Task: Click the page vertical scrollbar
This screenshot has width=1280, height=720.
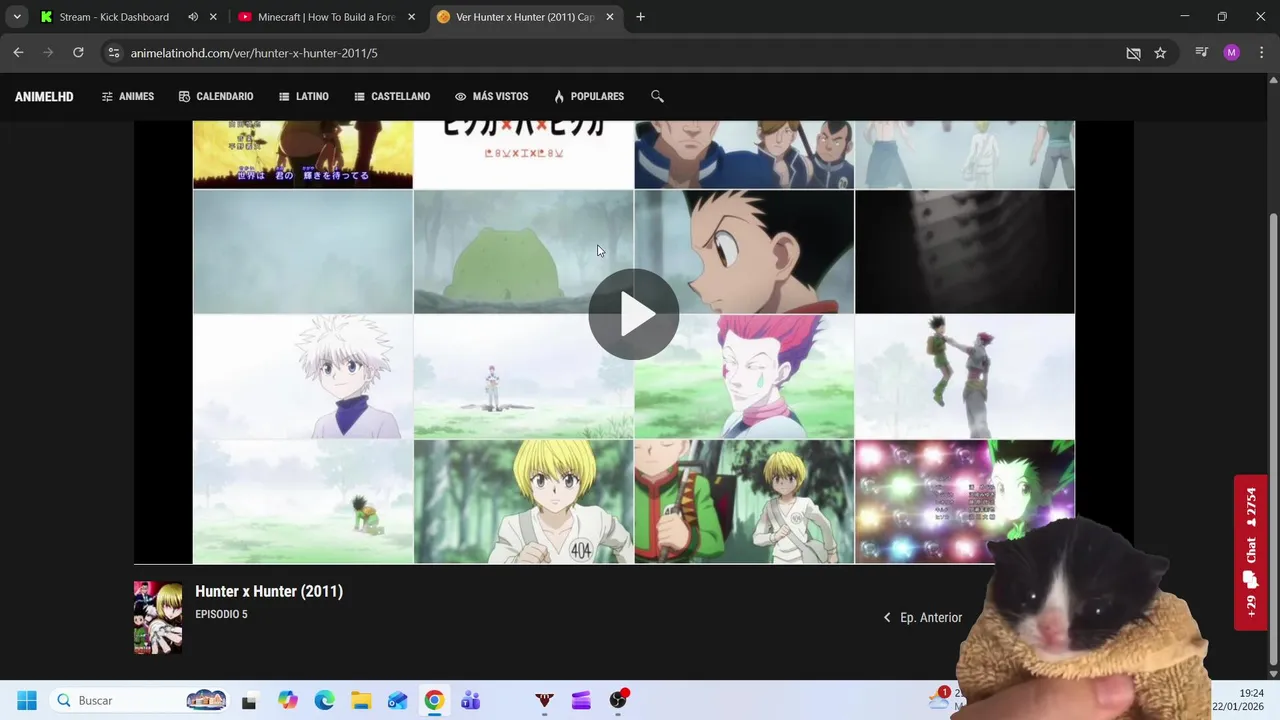Action: [x=1273, y=438]
